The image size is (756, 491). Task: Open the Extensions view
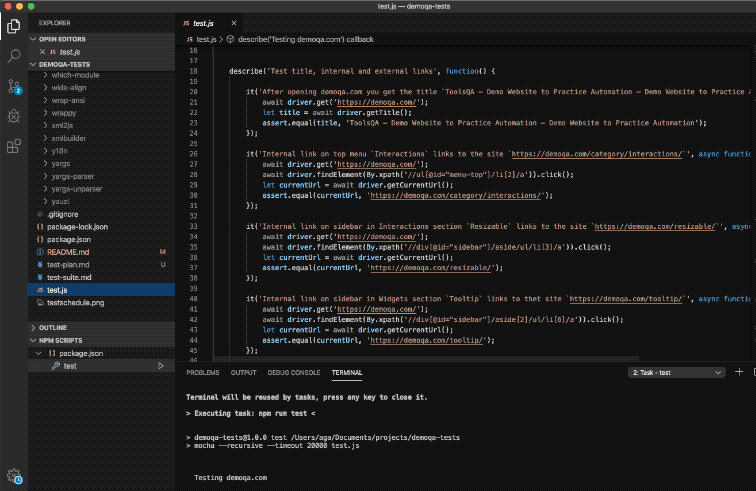point(14,146)
